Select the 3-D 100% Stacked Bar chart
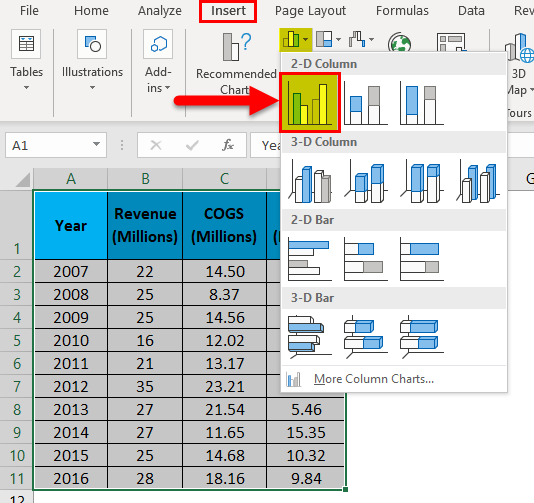Screen dimensions: 534x503 (x=422, y=337)
